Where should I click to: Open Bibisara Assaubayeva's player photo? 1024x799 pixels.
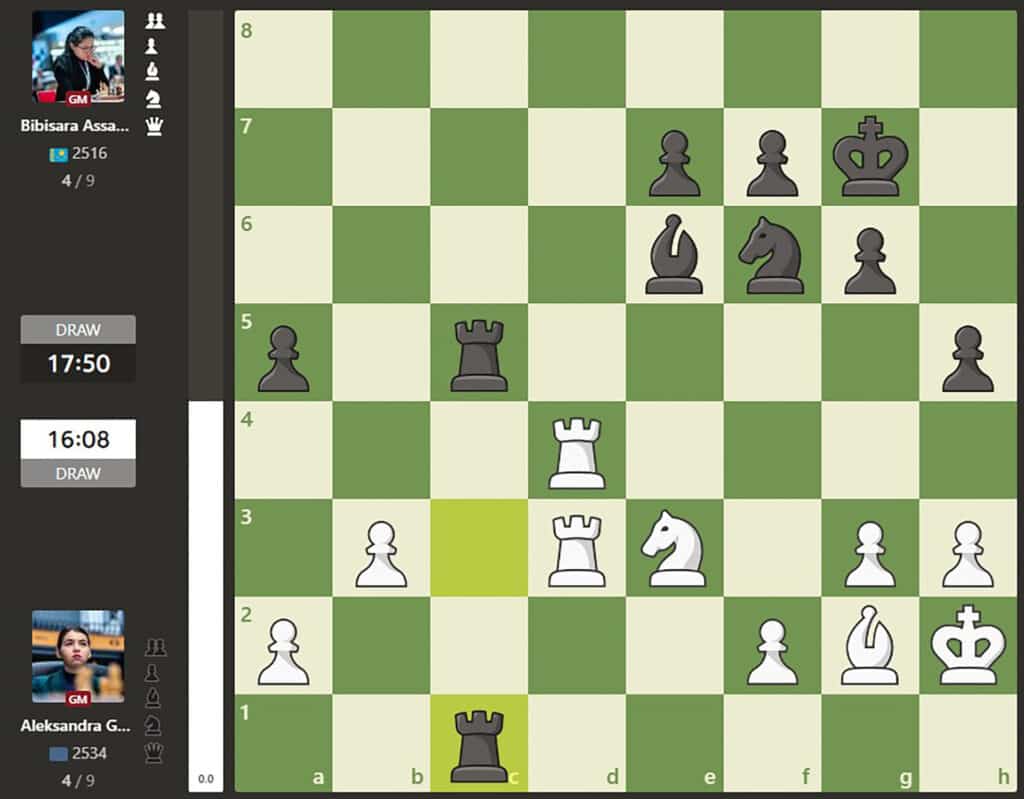pos(78,56)
